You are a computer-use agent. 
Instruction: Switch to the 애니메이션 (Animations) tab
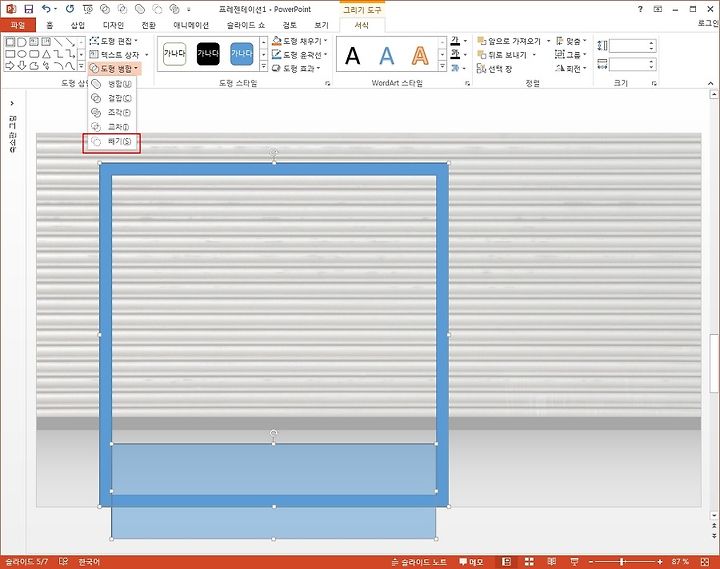tap(191, 25)
